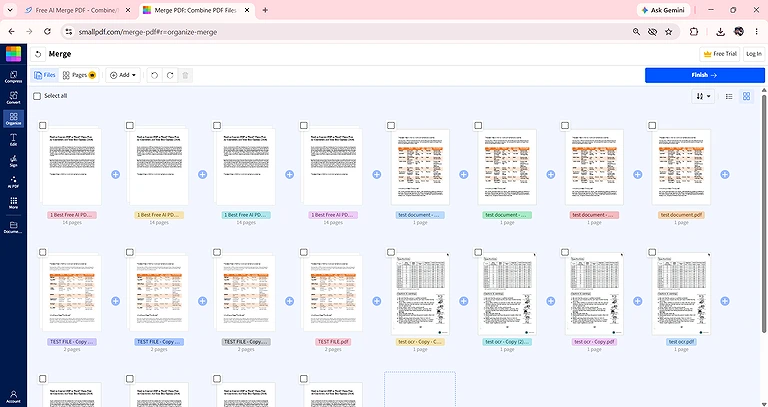Check the TEST FILE.pdf file checkbox
This screenshot has height=407, width=768.
[304, 252]
